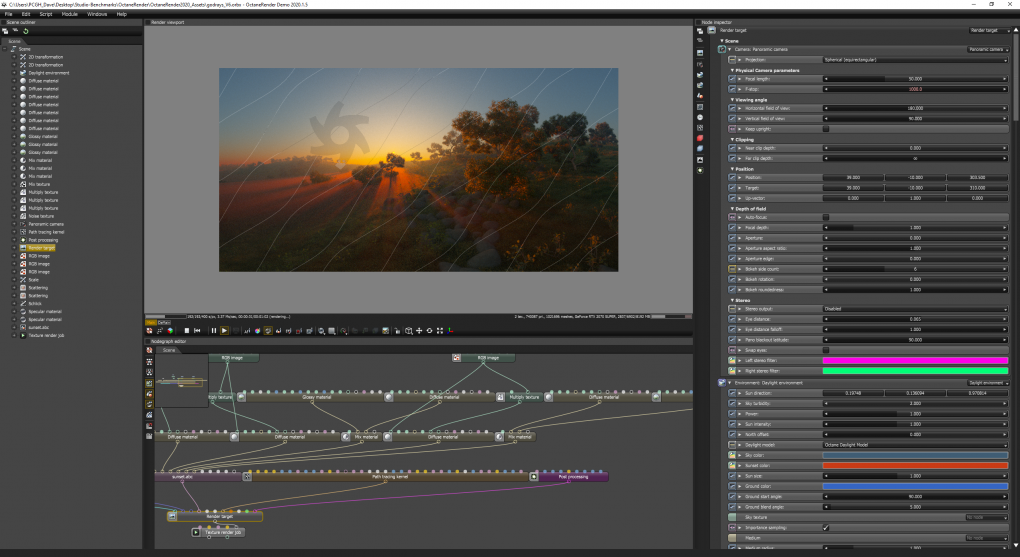
Task: Enable the Auto-focus checkbox
Action: tap(826, 217)
